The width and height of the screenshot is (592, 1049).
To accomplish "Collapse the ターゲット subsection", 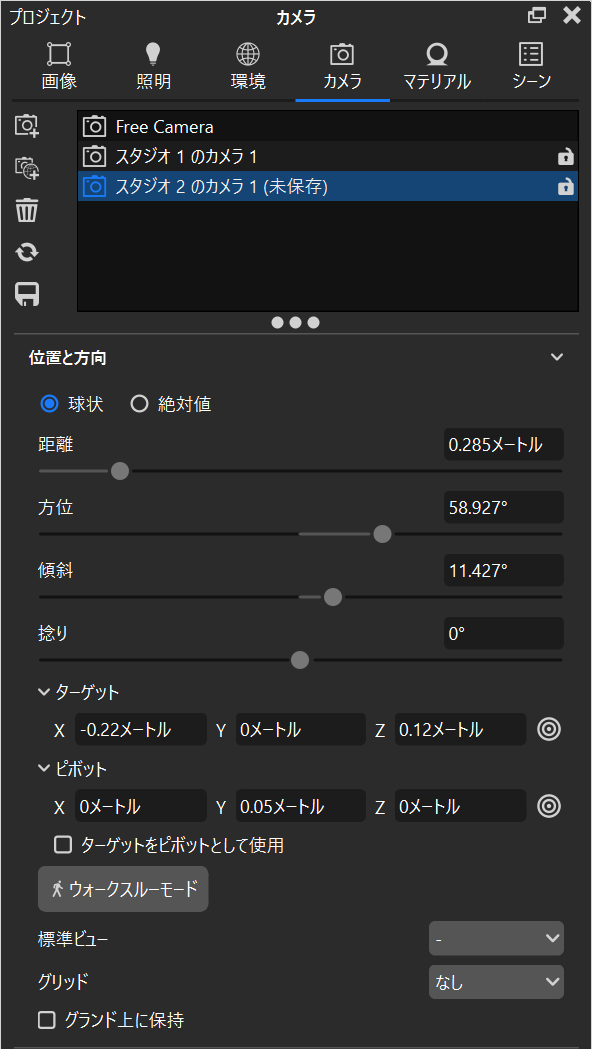I will (44, 691).
